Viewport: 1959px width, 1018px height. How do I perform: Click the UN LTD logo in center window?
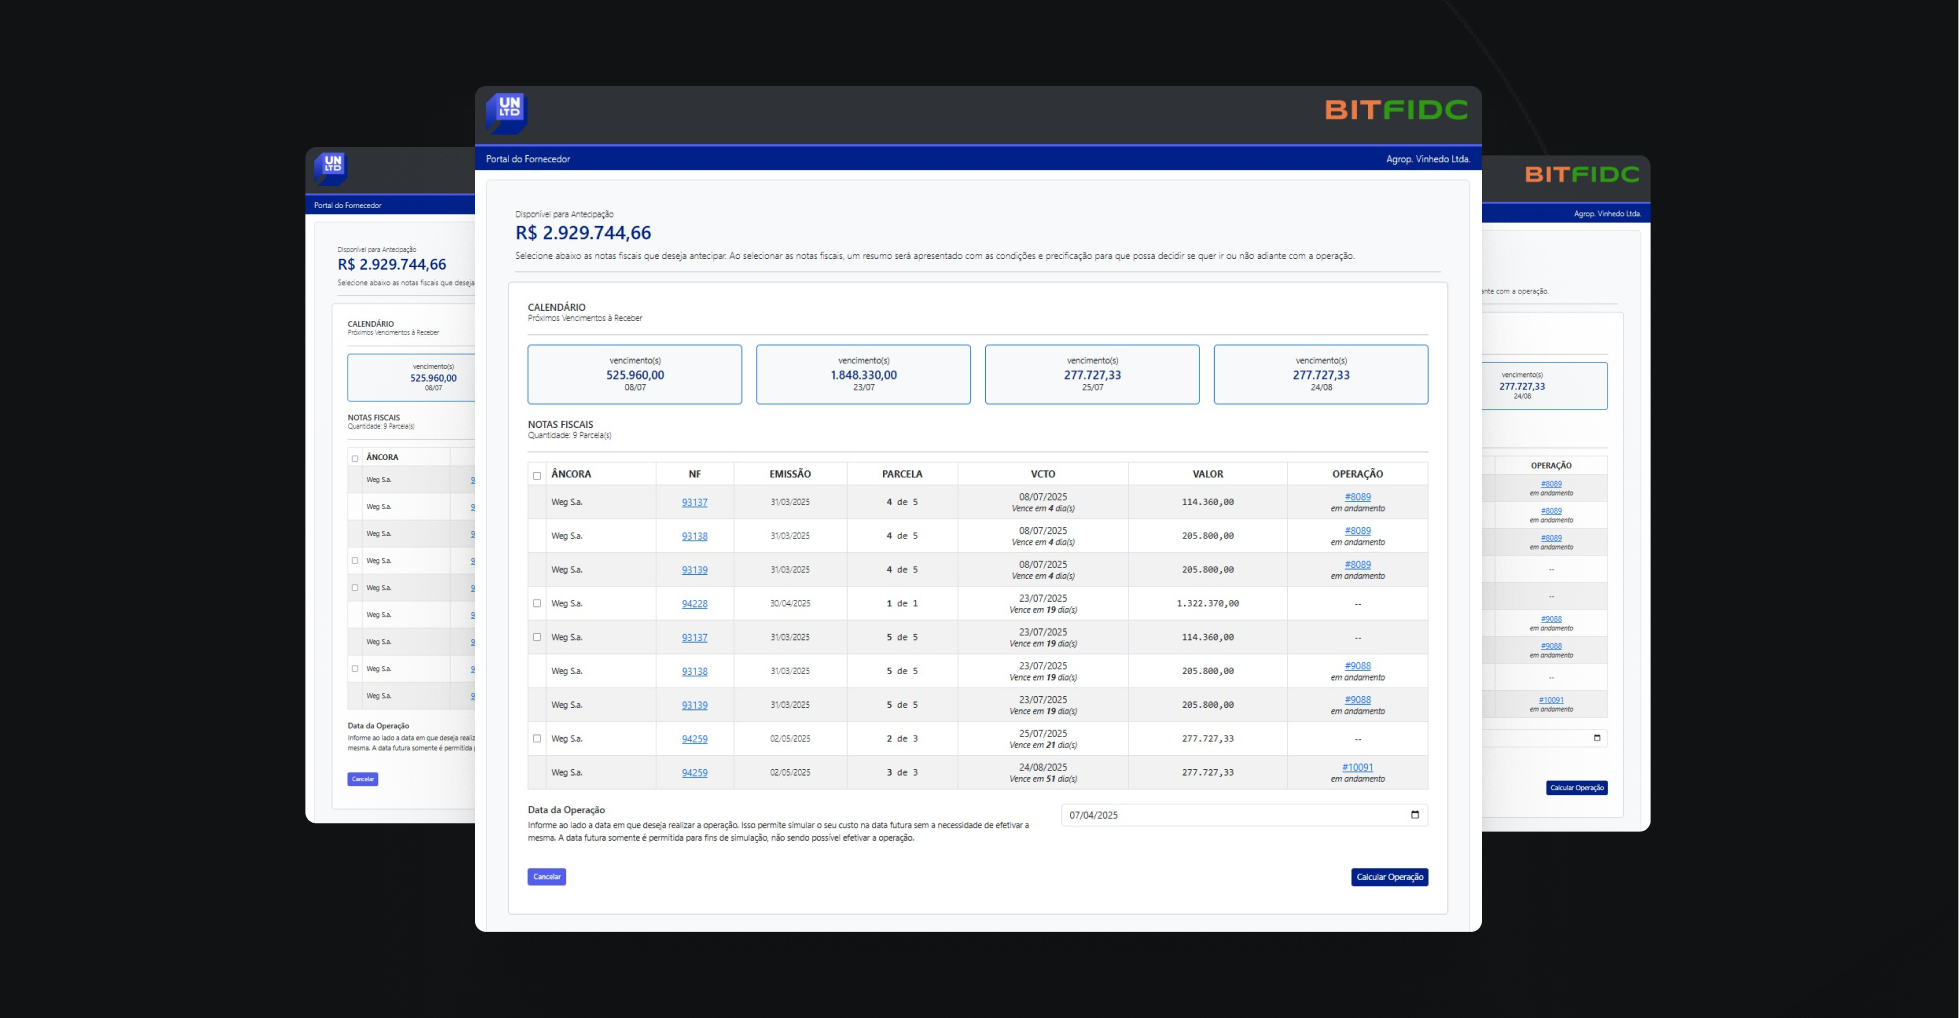(506, 112)
